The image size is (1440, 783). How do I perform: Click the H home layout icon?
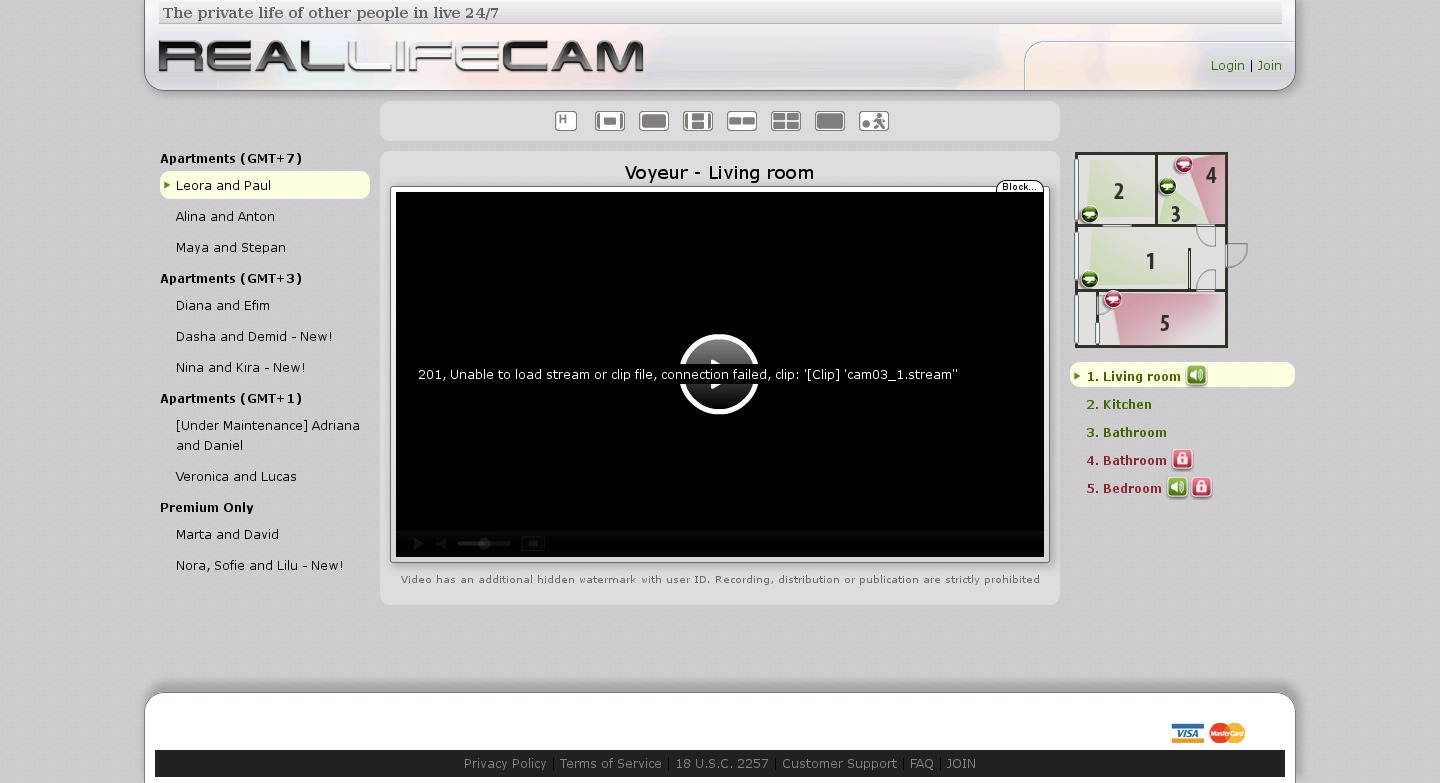click(x=566, y=121)
